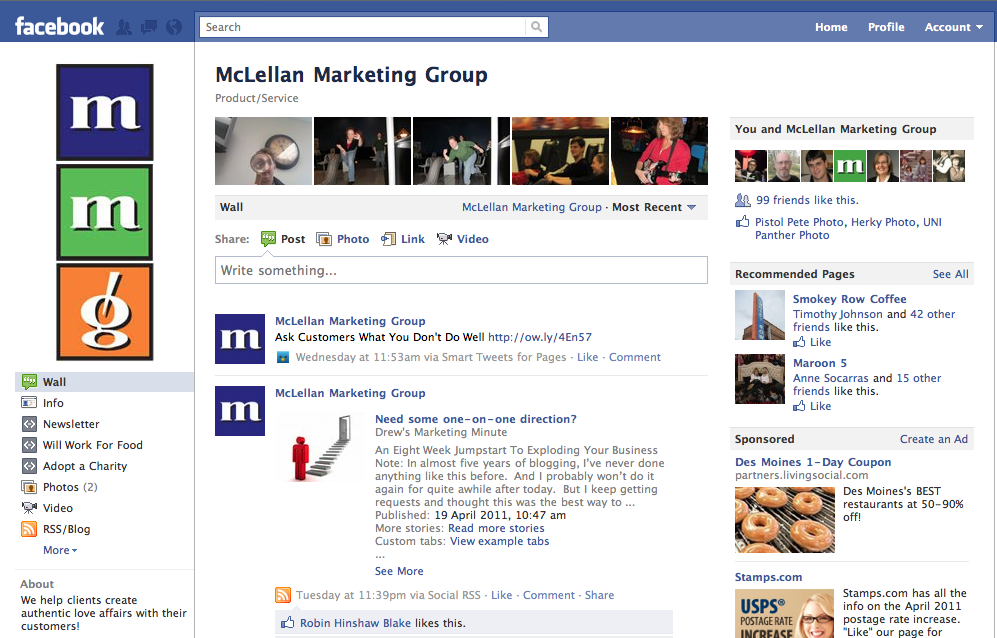Open 'Need some one-on-one direction?' article
The height and width of the screenshot is (638, 997).
[x=476, y=419]
